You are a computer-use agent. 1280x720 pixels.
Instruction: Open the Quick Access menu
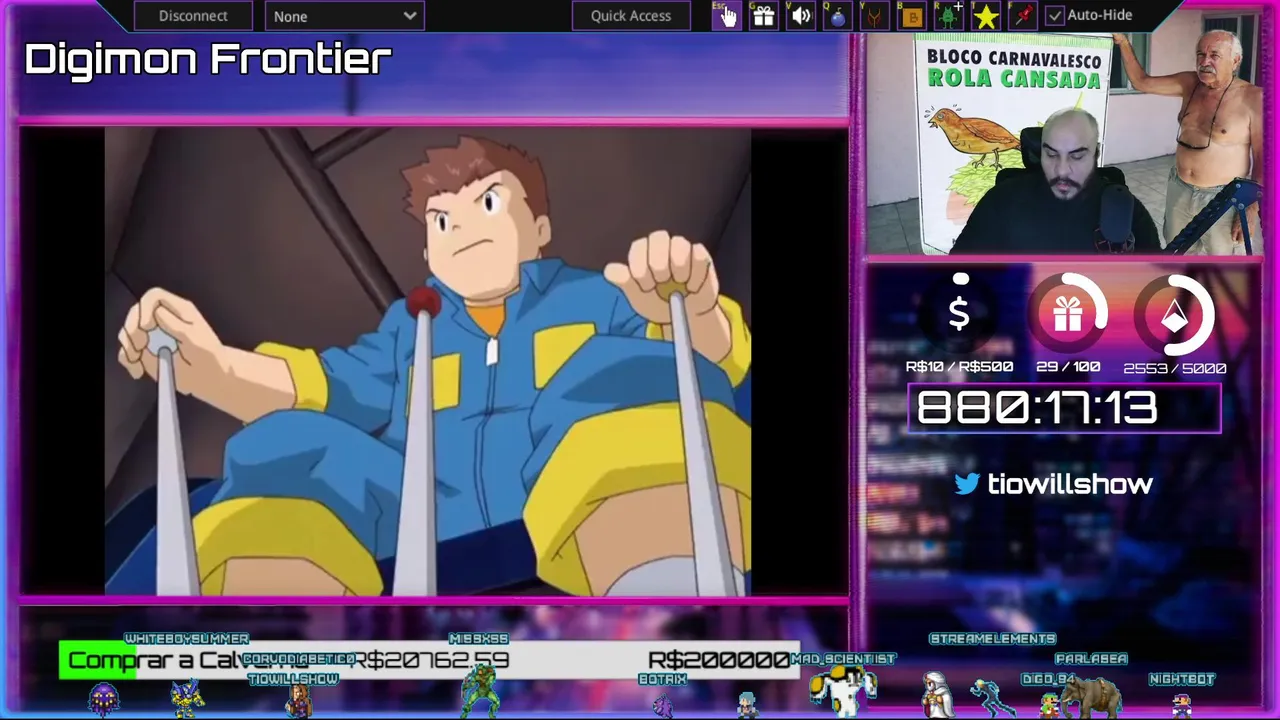[x=631, y=16]
